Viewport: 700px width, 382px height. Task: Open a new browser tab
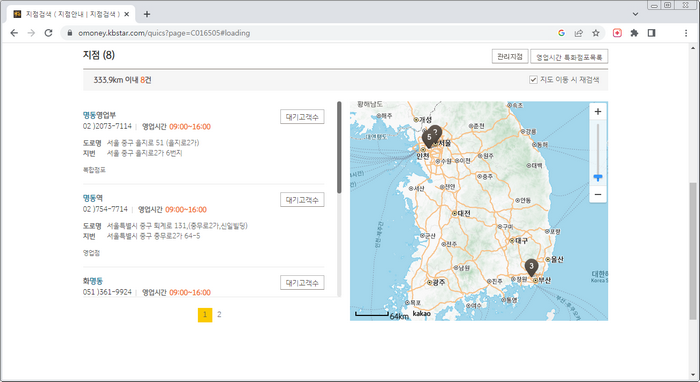(147, 14)
